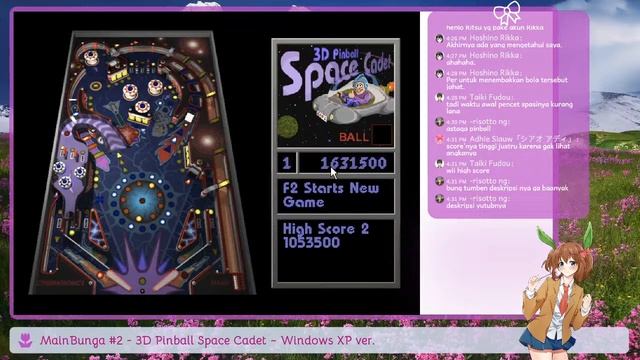Click the 'astaga pinball' chat message
The width and height of the screenshot is (640, 360).
coord(468,129)
